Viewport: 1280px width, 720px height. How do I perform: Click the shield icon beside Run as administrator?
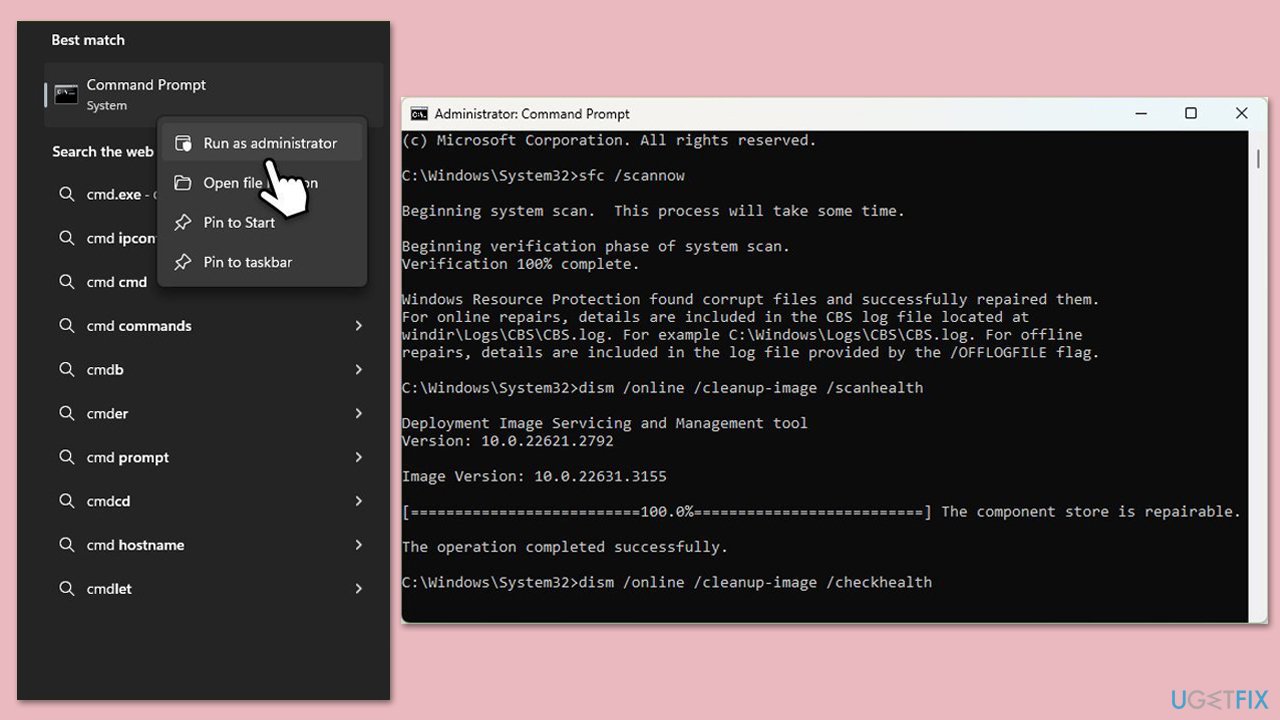click(x=183, y=143)
